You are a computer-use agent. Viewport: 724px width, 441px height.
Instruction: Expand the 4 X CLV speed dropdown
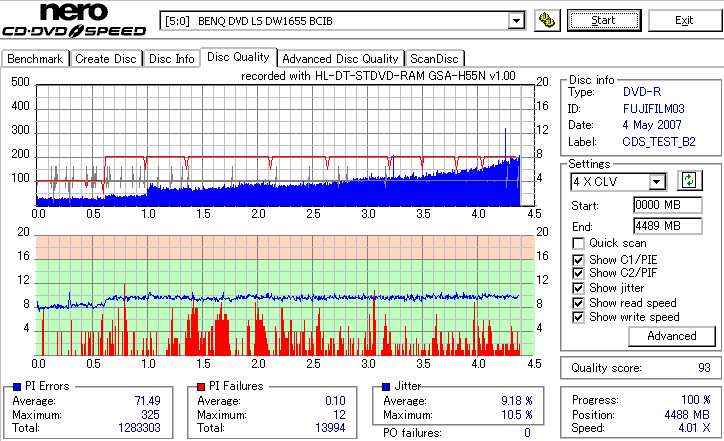point(656,181)
